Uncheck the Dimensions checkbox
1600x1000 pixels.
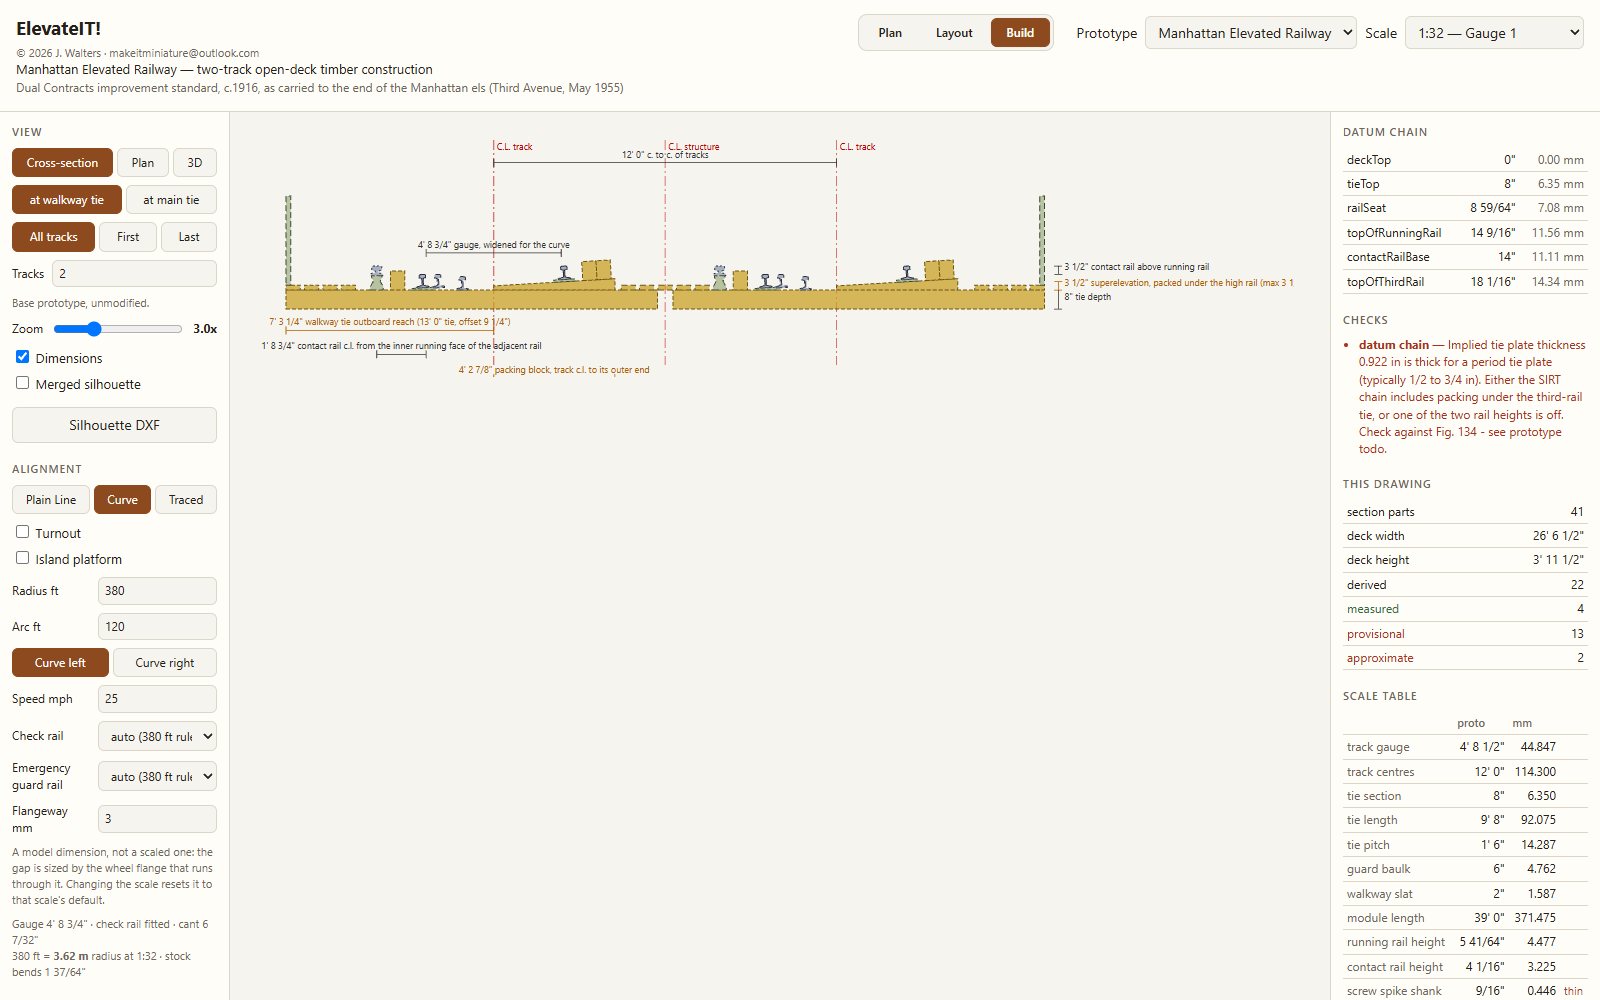(x=22, y=357)
